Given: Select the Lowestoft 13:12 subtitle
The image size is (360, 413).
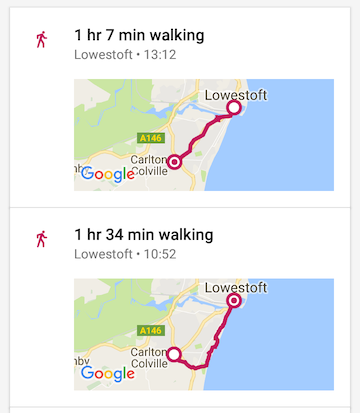Looking at the screenshot, I should point(125,55).
